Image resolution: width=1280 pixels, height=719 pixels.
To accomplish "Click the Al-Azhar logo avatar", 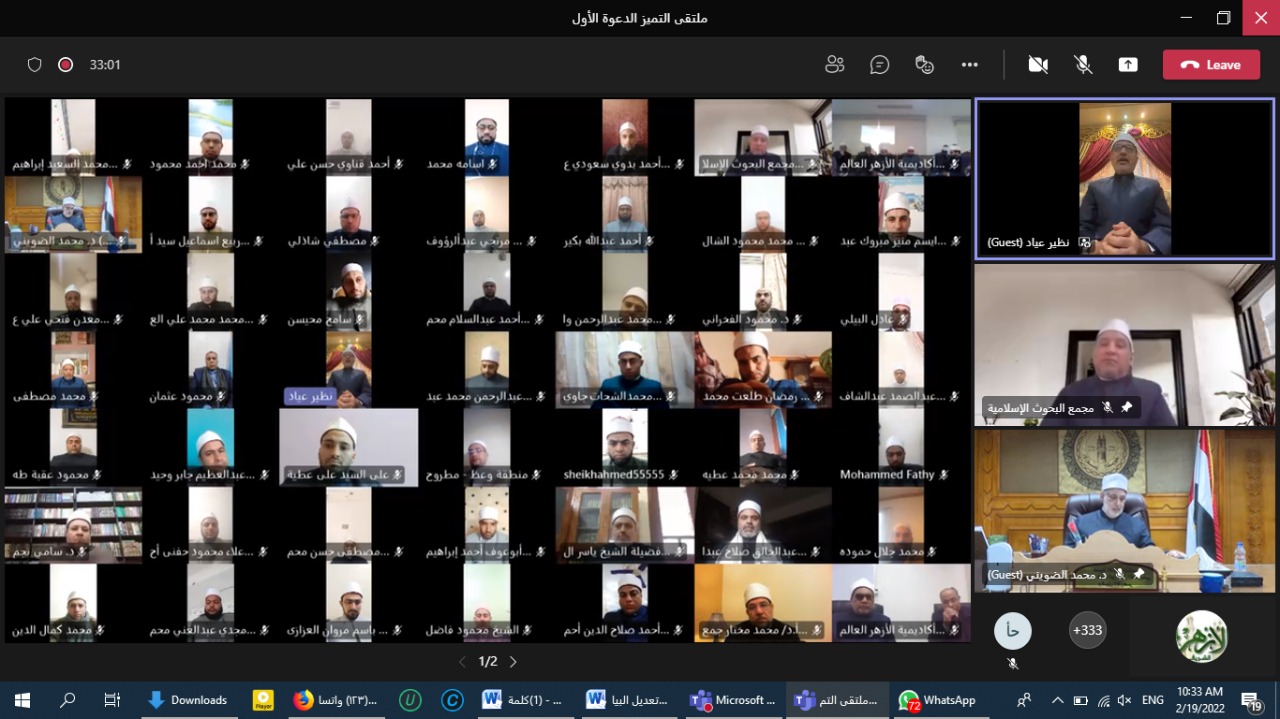I will [x=1201, y=636].
